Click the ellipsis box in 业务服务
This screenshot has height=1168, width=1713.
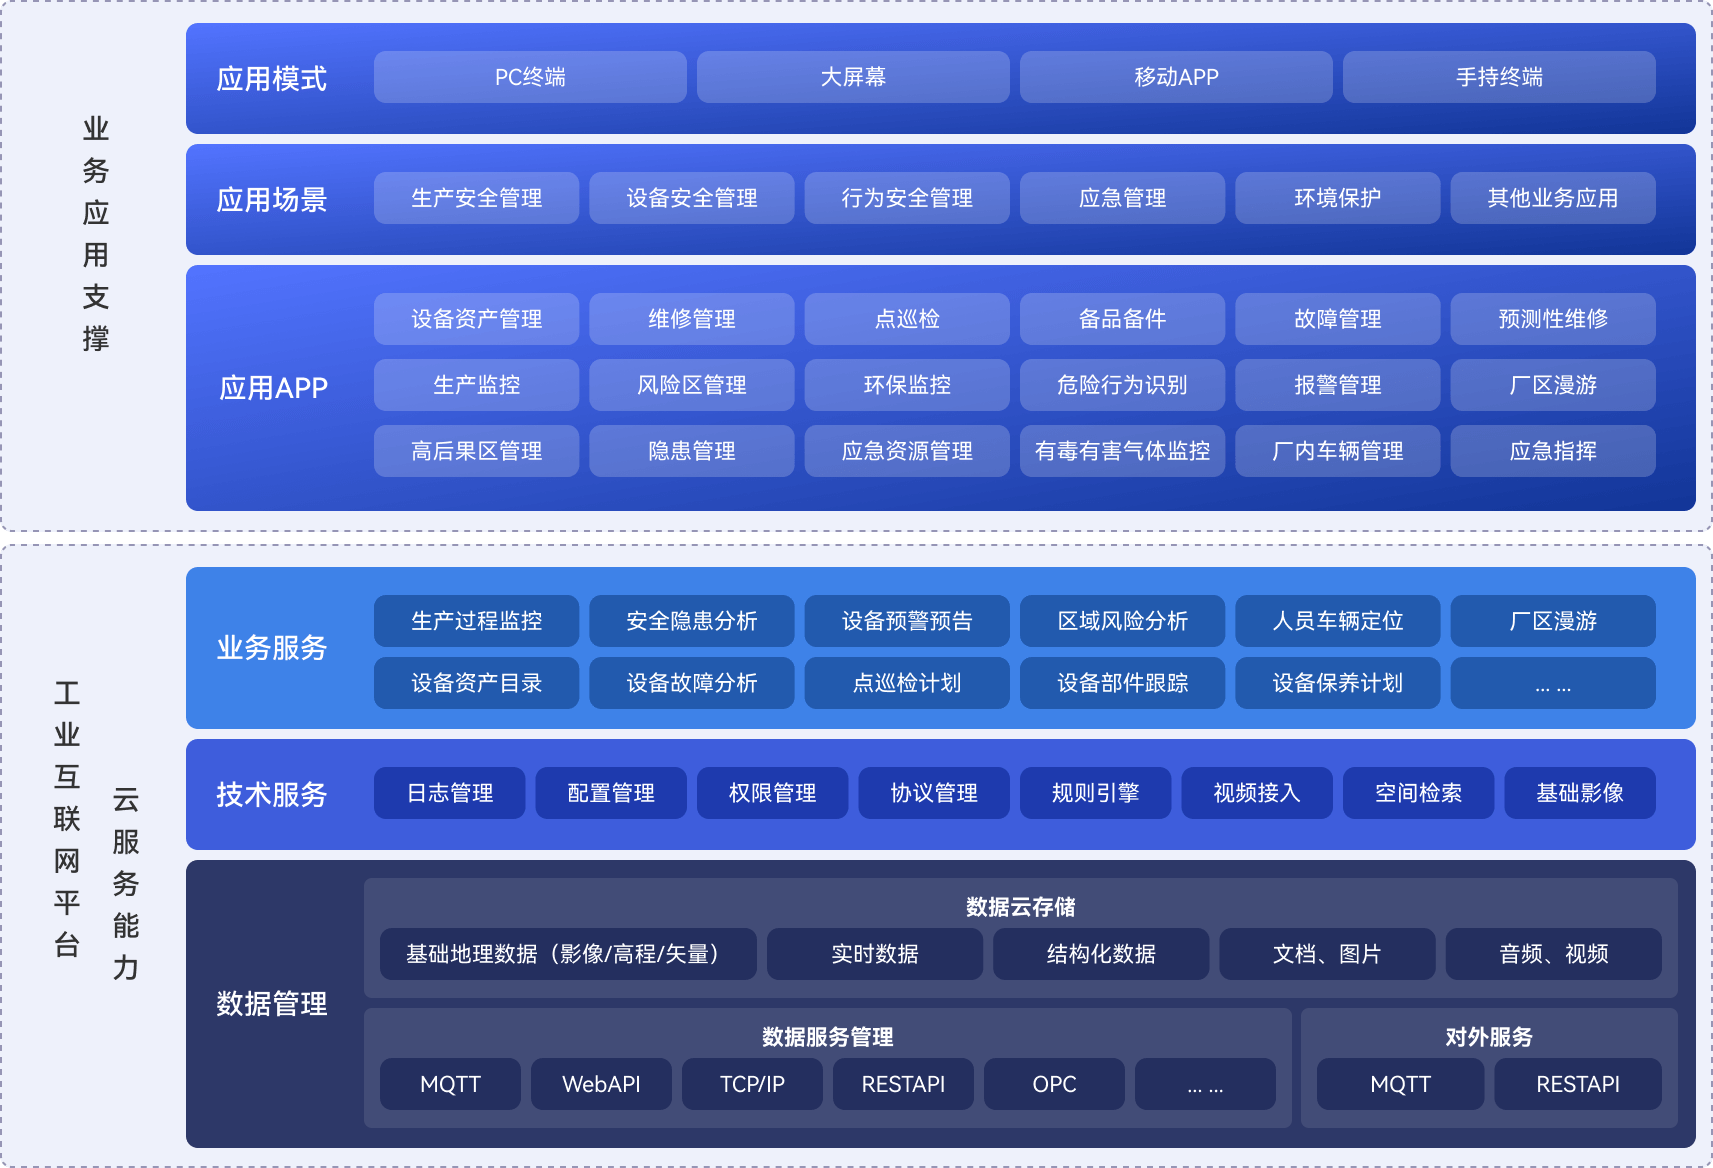click(1553, 683)
